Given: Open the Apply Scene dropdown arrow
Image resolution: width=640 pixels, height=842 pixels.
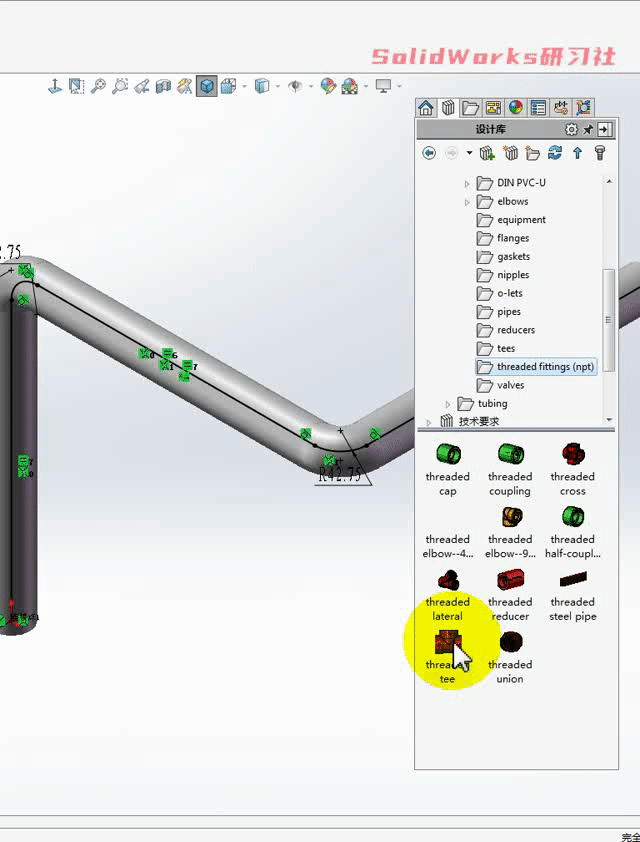Looking at the screenshot, I should (x=366, y=86).
